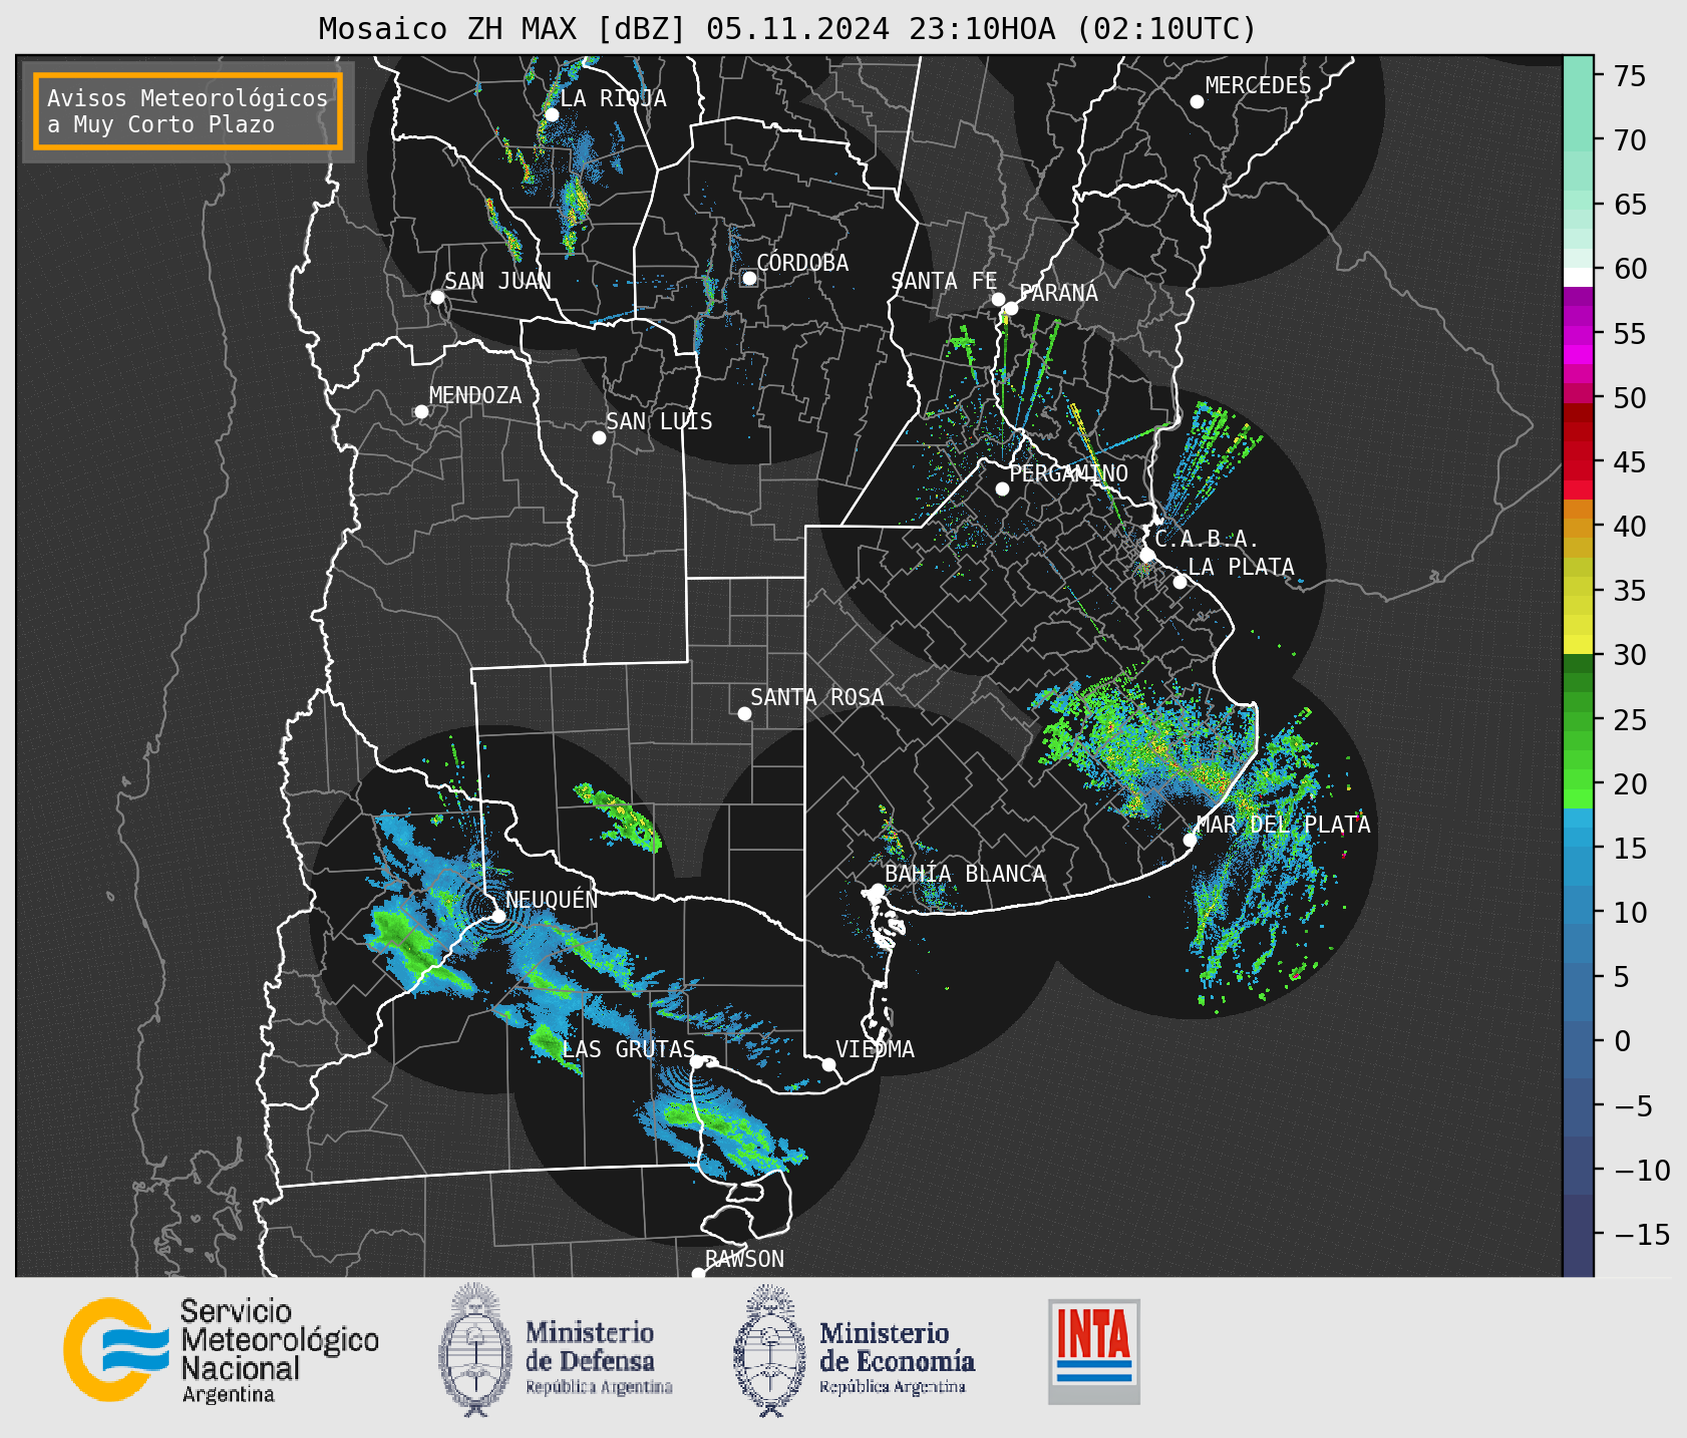This screenshot has height=1438, width=1687.
Task: Click the NEUQUÉN label text
Action: pos(552,900)
